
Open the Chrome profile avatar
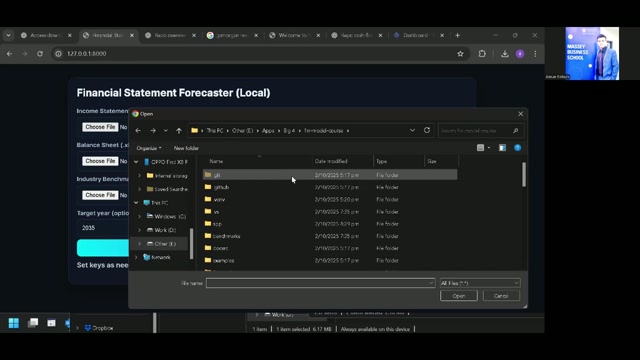click(x=520, y=53)
